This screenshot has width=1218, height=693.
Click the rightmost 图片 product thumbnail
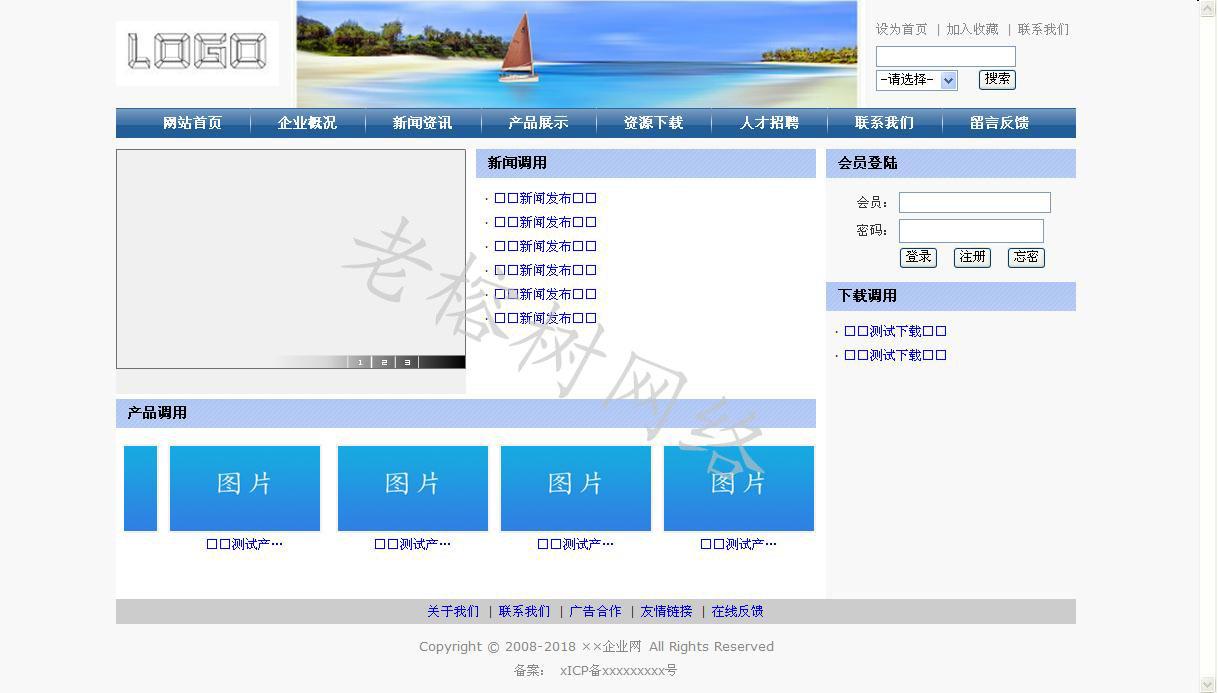[738, 488]
